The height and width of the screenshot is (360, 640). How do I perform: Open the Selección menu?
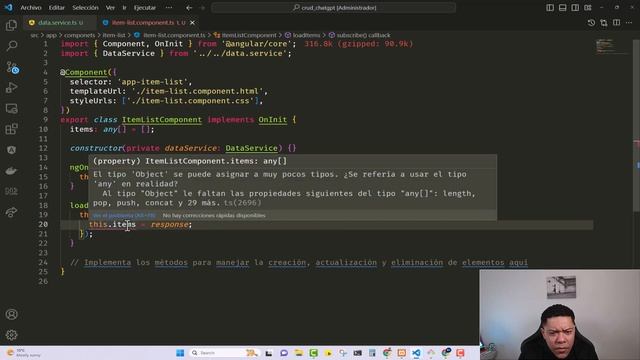point(85,7)
